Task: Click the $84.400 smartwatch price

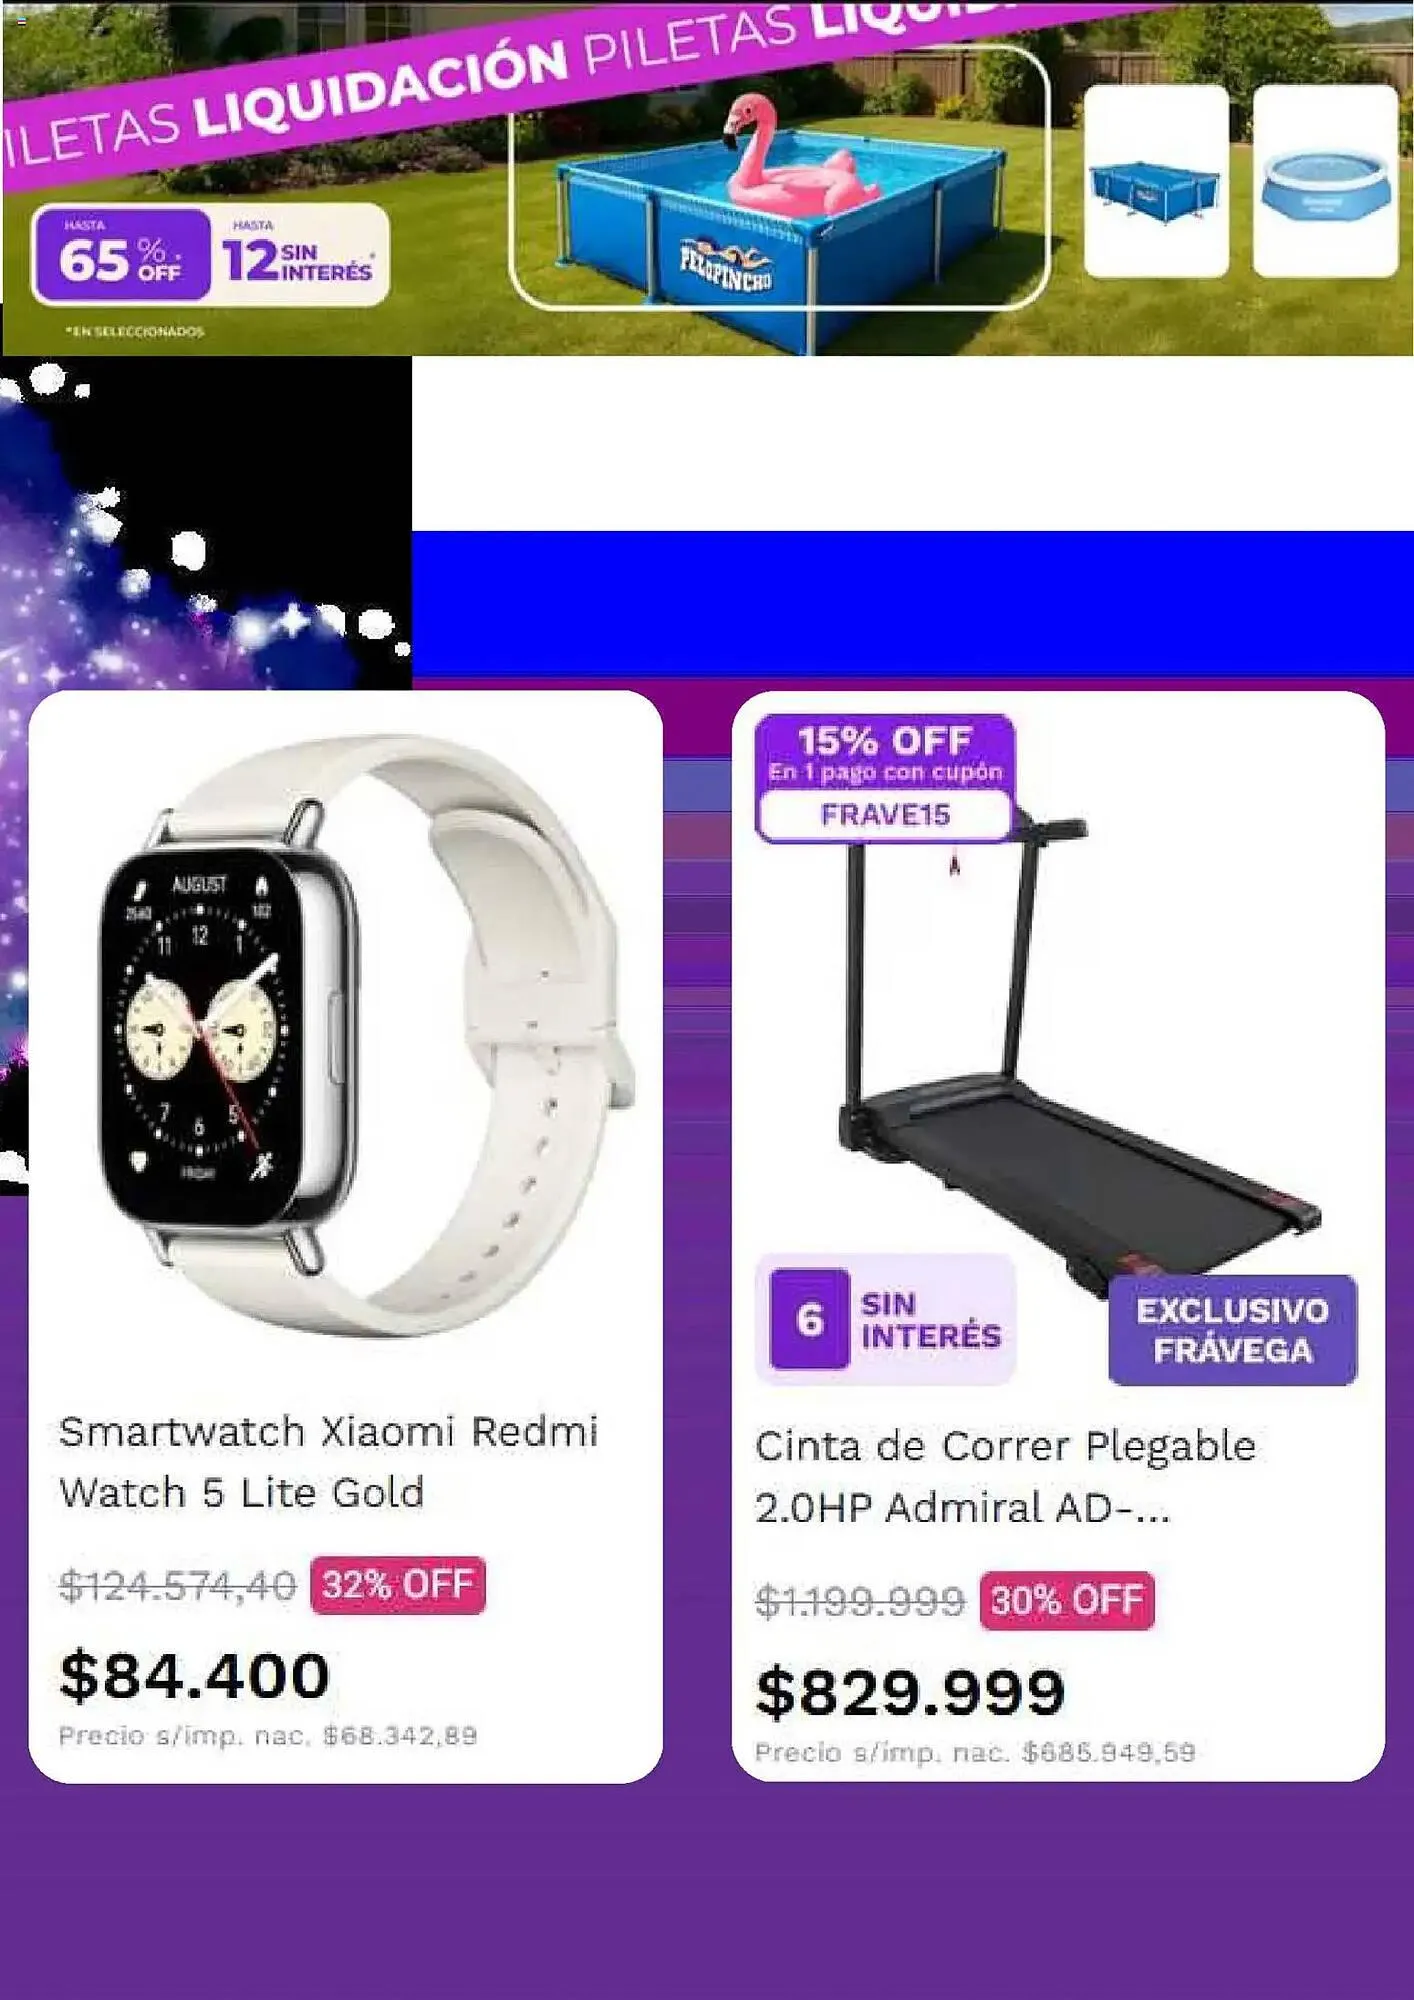Action: [x=195, y=1675]
